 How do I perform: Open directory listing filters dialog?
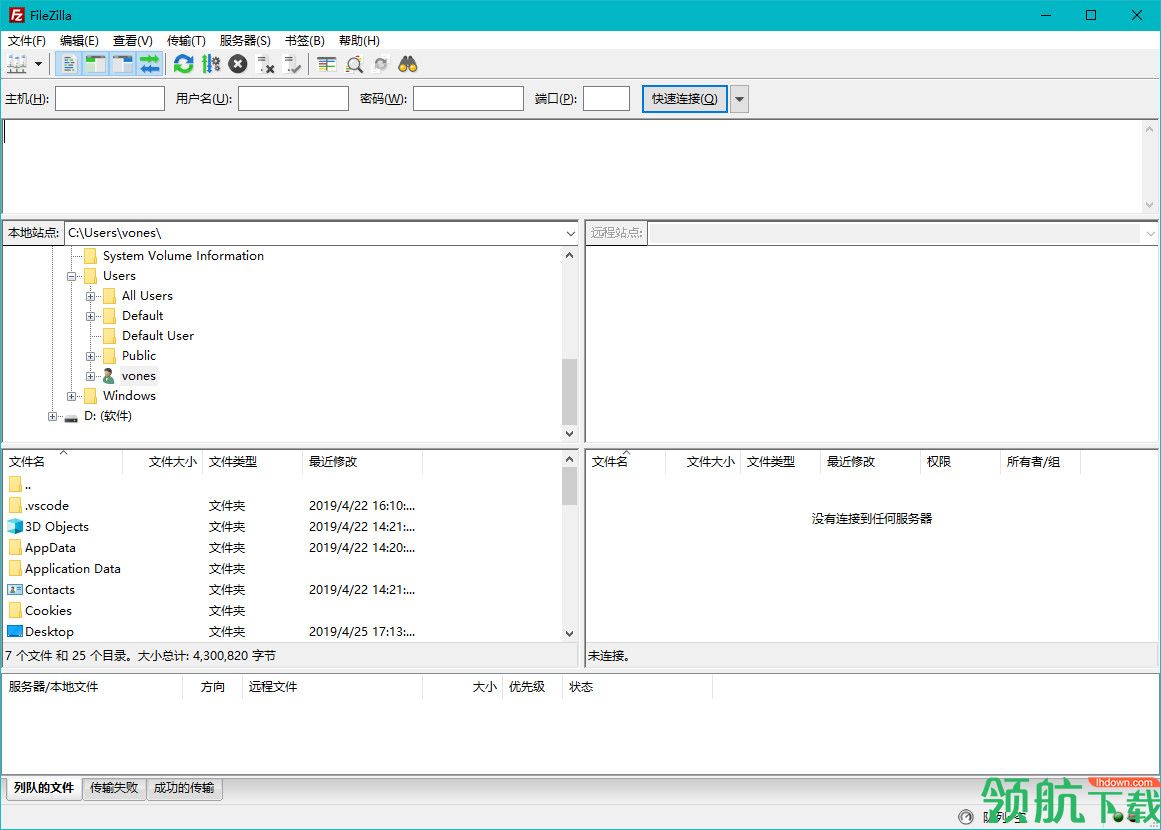click(x=327, y=64)
